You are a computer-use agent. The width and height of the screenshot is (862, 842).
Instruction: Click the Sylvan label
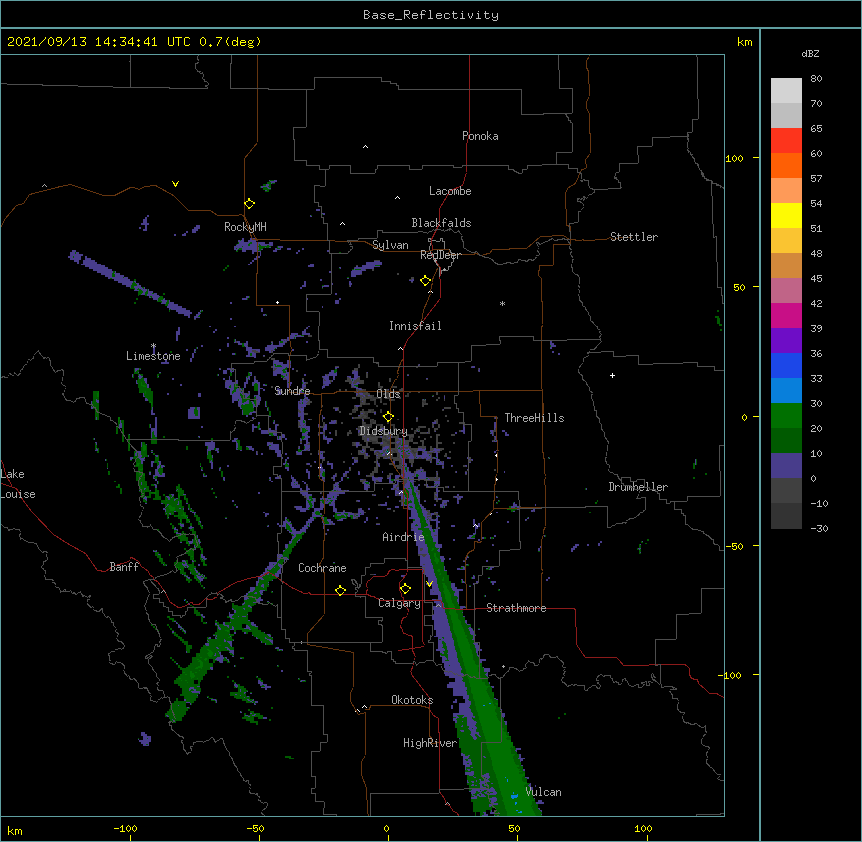point(390,245)
